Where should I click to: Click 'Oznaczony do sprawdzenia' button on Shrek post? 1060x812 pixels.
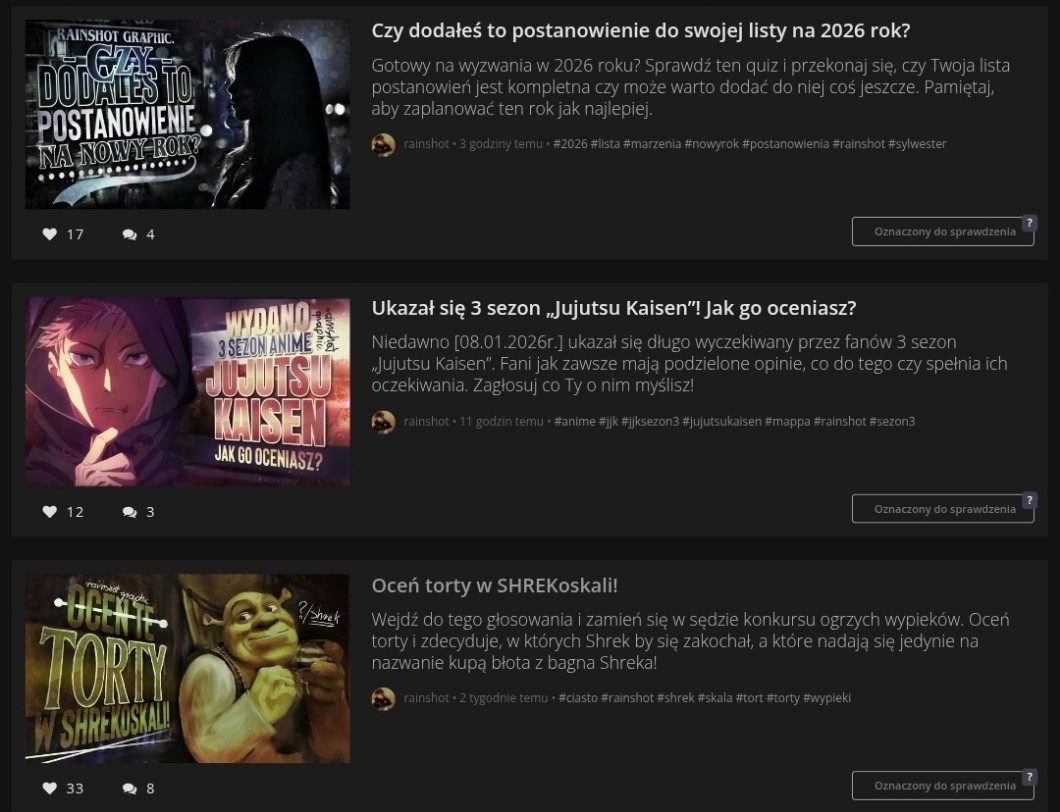pos(943,786)
